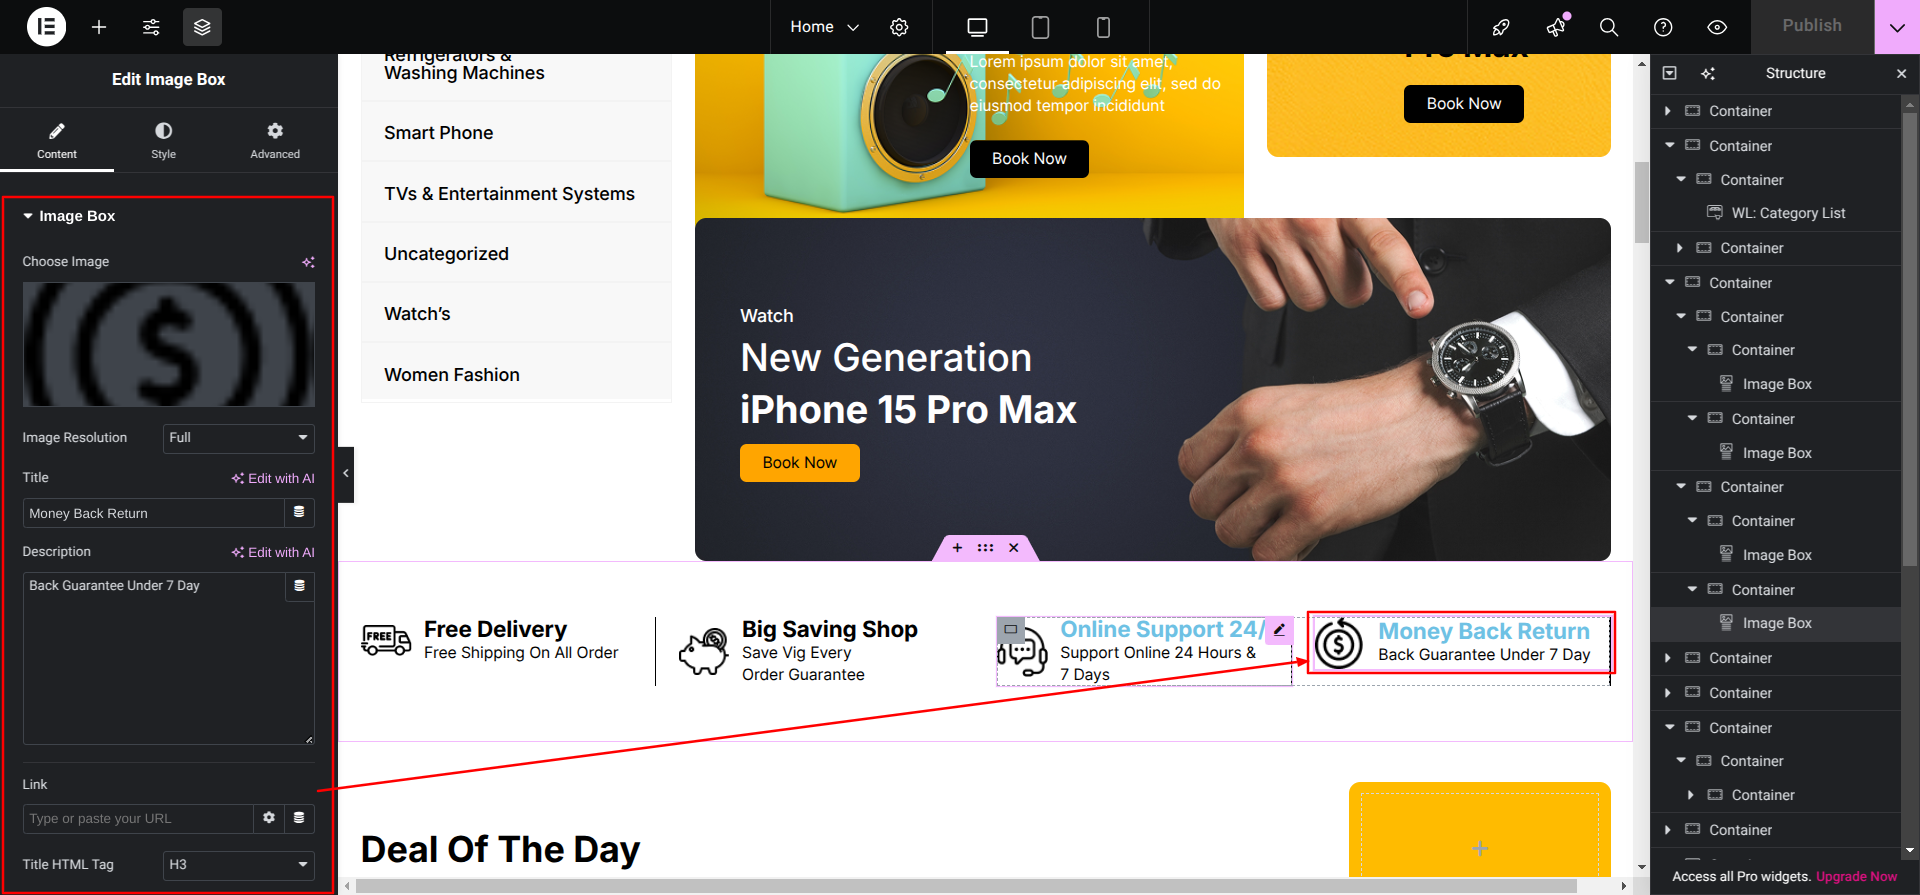Click the Elementor logo icon
The height and width of the screenshot is (895, 1920).
46,27
